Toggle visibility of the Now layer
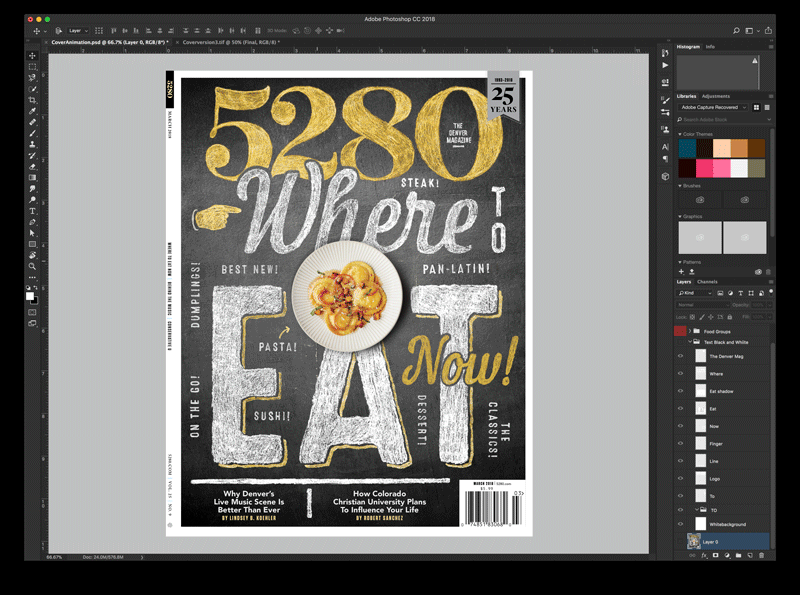800x595 pixels. tap(680, 426)
